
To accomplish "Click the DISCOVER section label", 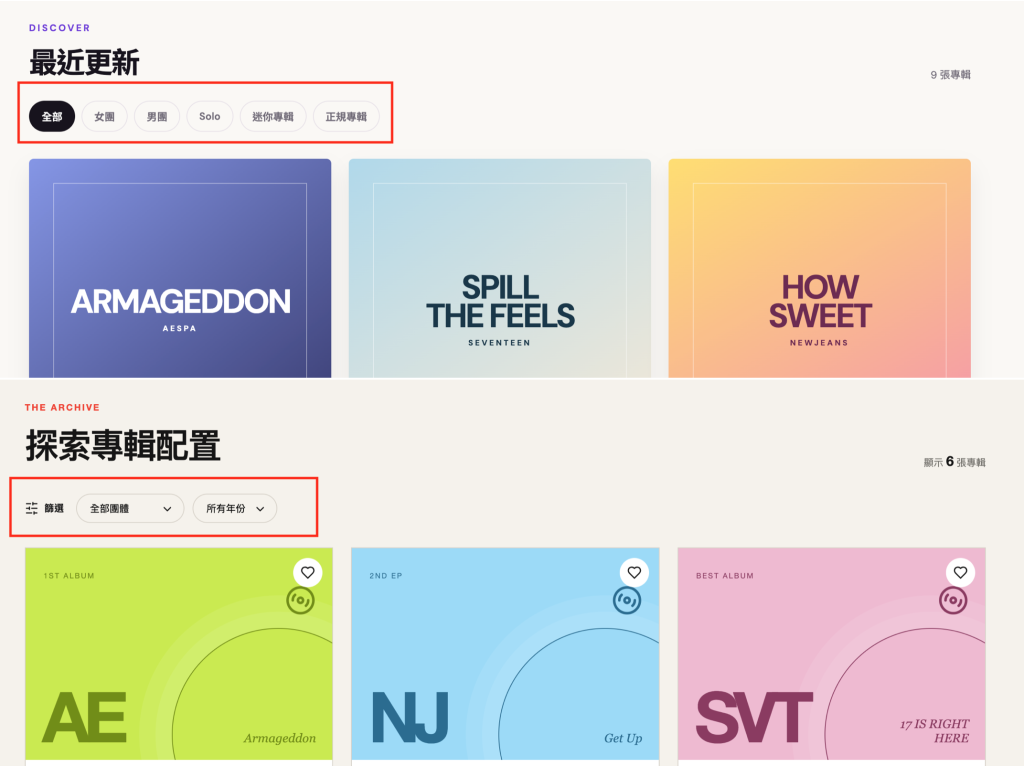I will click(x=59, y=28).
